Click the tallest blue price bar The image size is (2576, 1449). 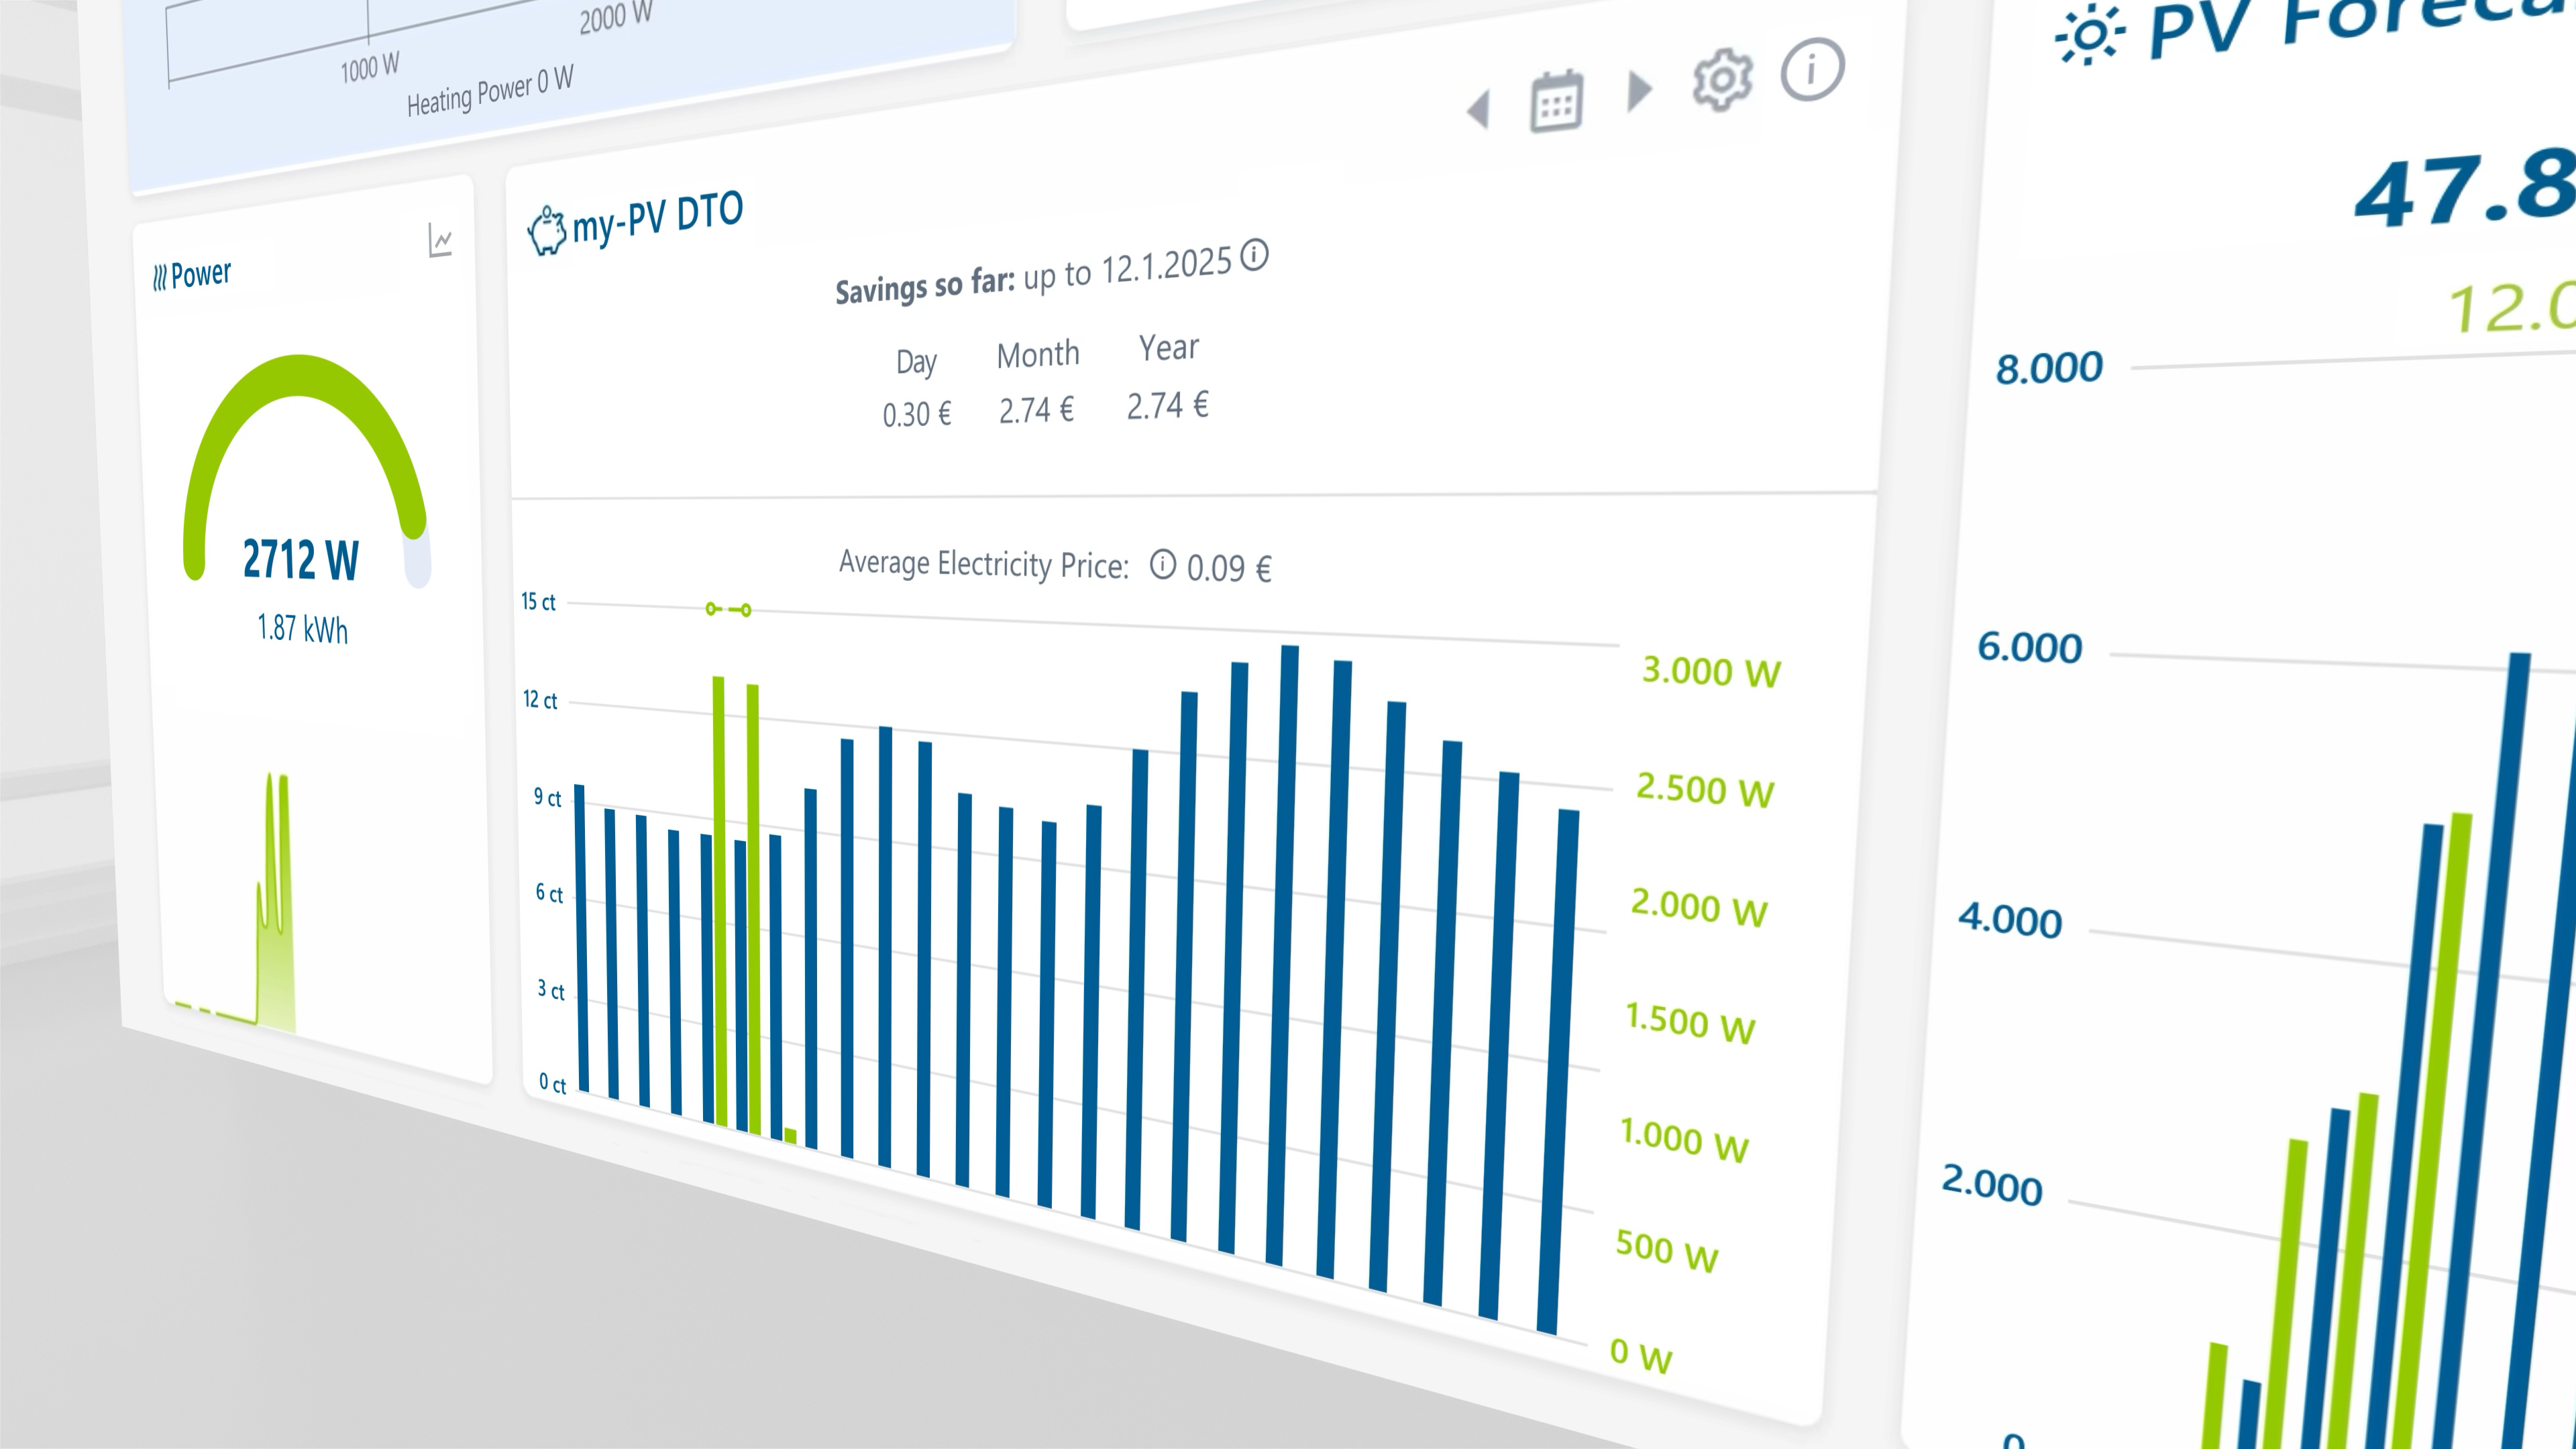tap(1282, 950)
